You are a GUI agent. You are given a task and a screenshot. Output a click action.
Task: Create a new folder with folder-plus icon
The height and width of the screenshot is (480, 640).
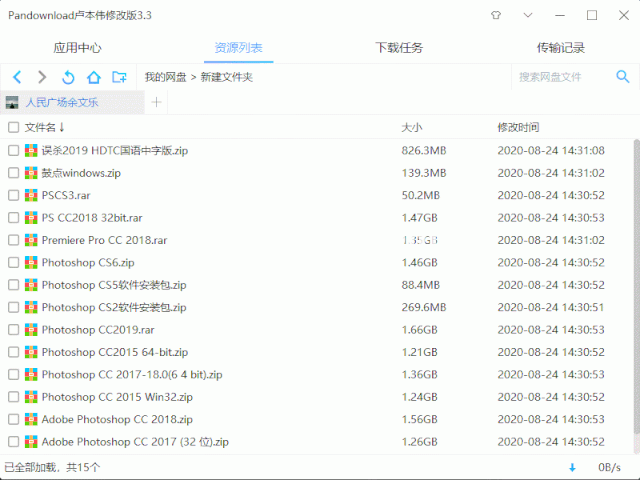click(119, 77)
